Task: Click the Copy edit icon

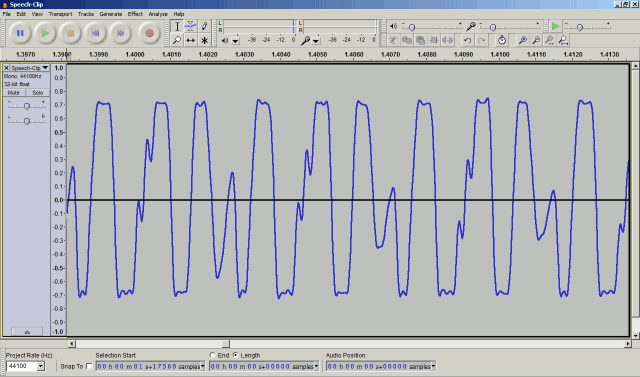Action: [x=407, y=40]
